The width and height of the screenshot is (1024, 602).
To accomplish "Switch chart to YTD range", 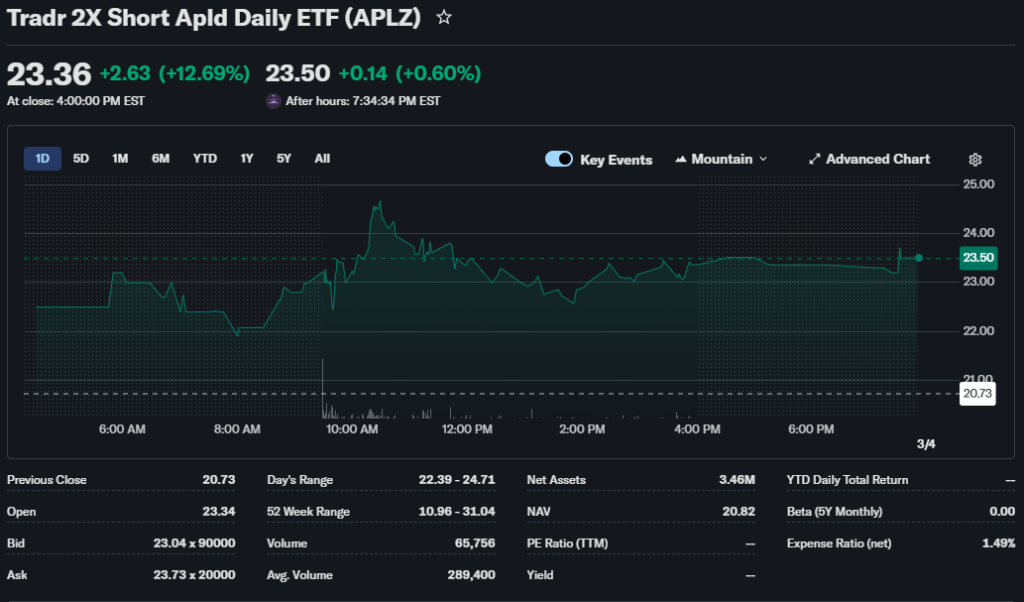I will coord(205,159).
